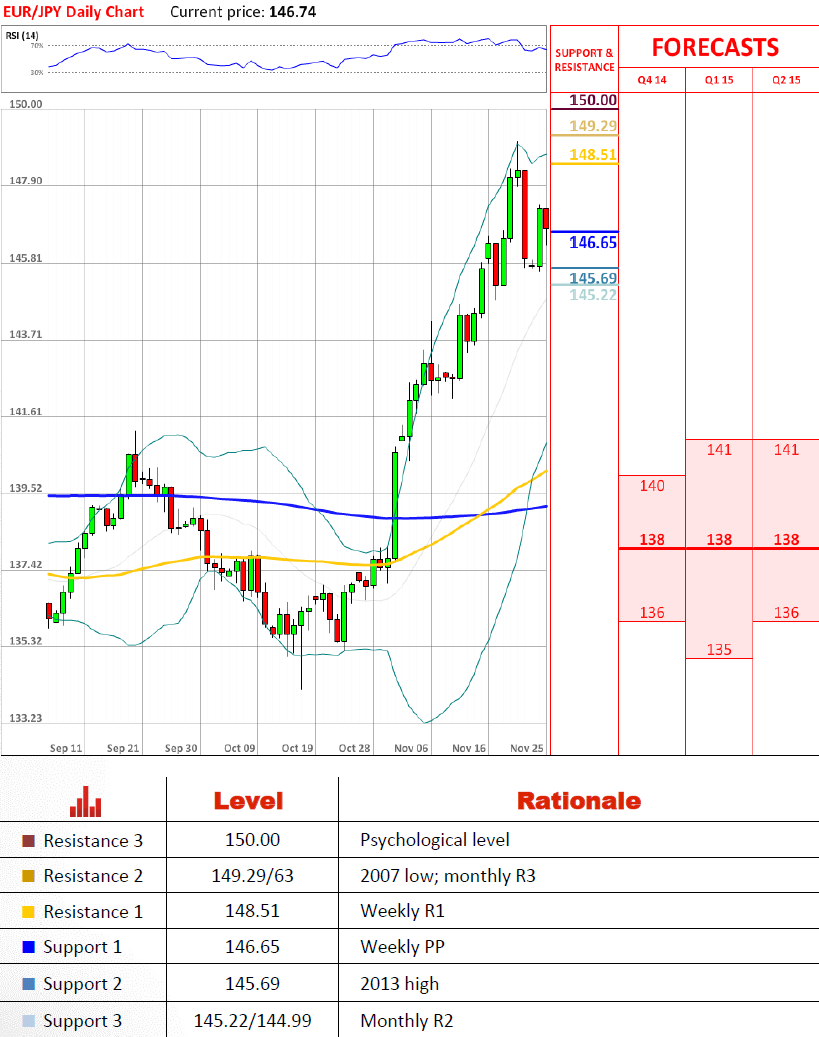819x1037 pixels.
Task: Click the 148.51 resistance level label beside chart
Action: click(x=593, y=155)
